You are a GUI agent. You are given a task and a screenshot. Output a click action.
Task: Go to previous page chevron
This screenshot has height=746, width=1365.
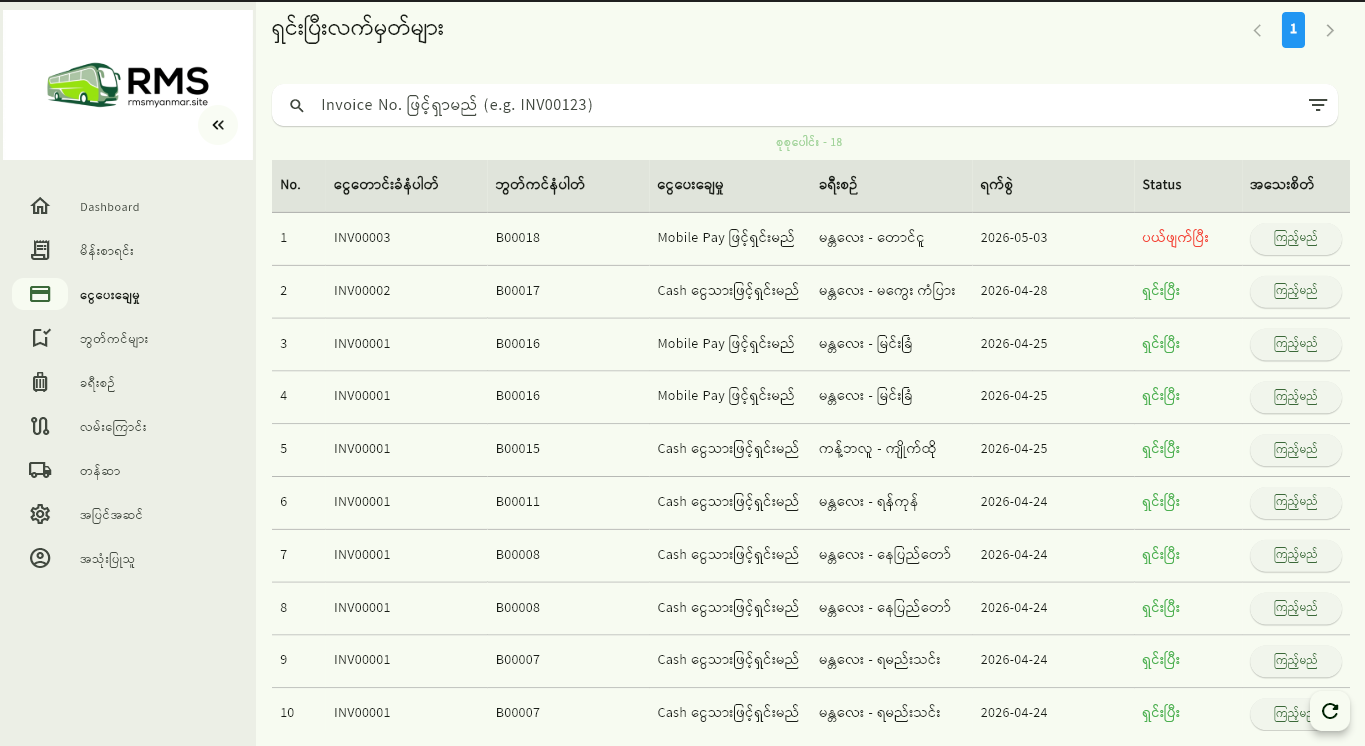[x=1257, y=30]
